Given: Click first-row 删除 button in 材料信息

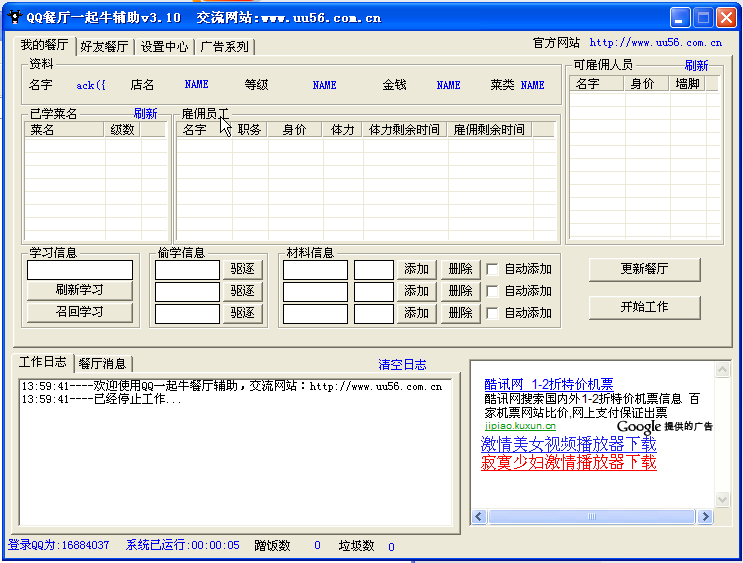Looking at the screenshot, I should pos(461,269).
